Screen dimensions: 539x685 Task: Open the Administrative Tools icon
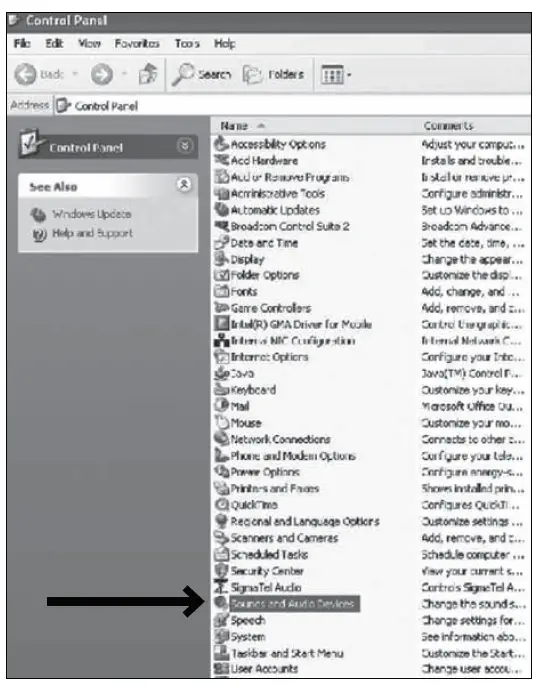221,193
